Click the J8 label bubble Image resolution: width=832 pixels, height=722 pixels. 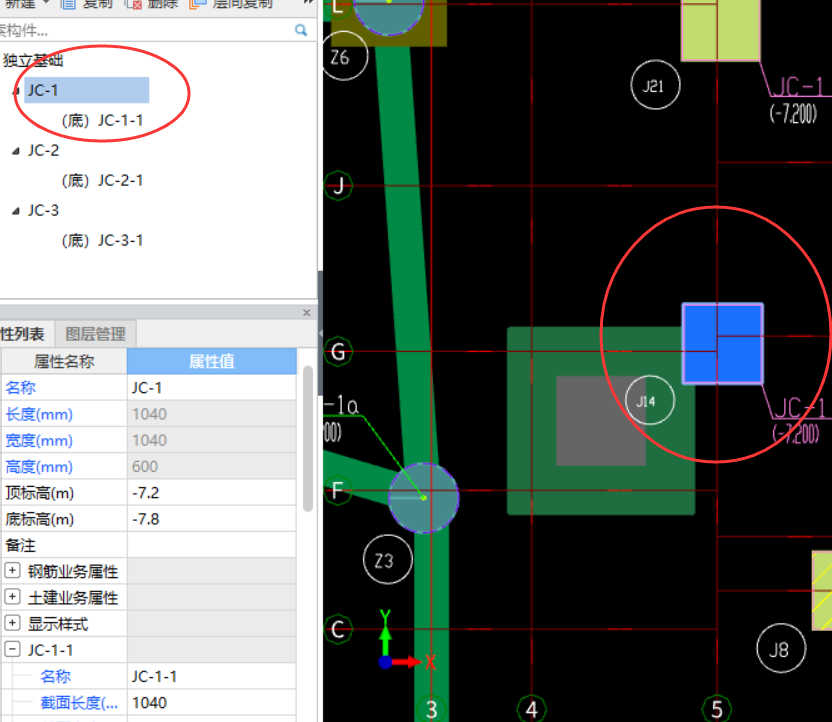point(781,648)
